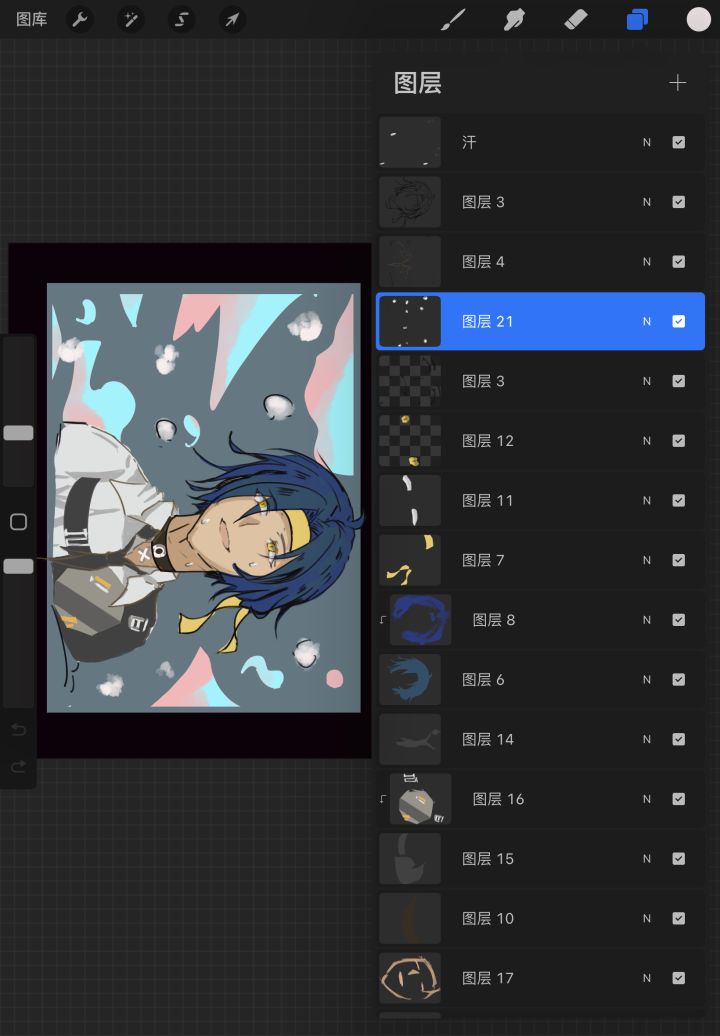The image size is (720, 1036).
Task: Open blend mode N for 图层 4
Action: point(647,262)
